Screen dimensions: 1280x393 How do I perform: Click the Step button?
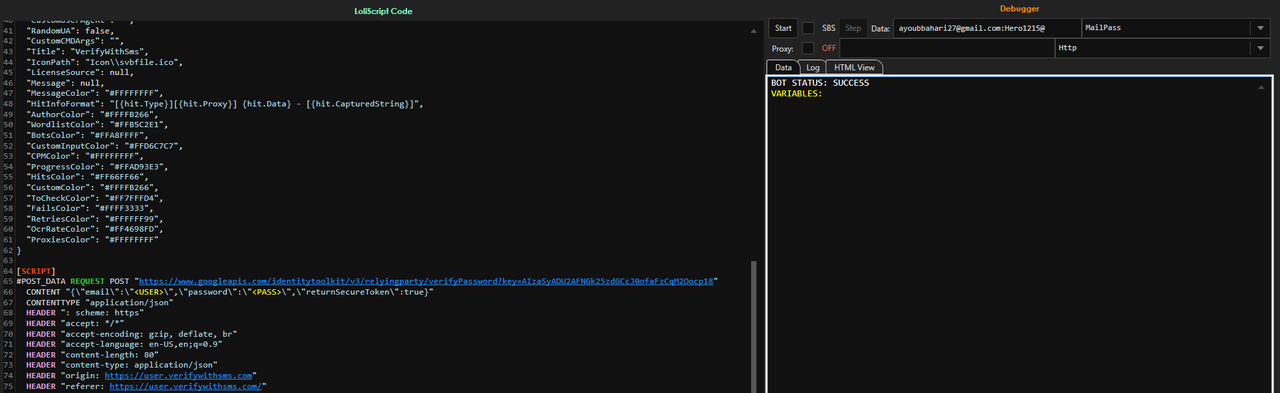point(853,28)
